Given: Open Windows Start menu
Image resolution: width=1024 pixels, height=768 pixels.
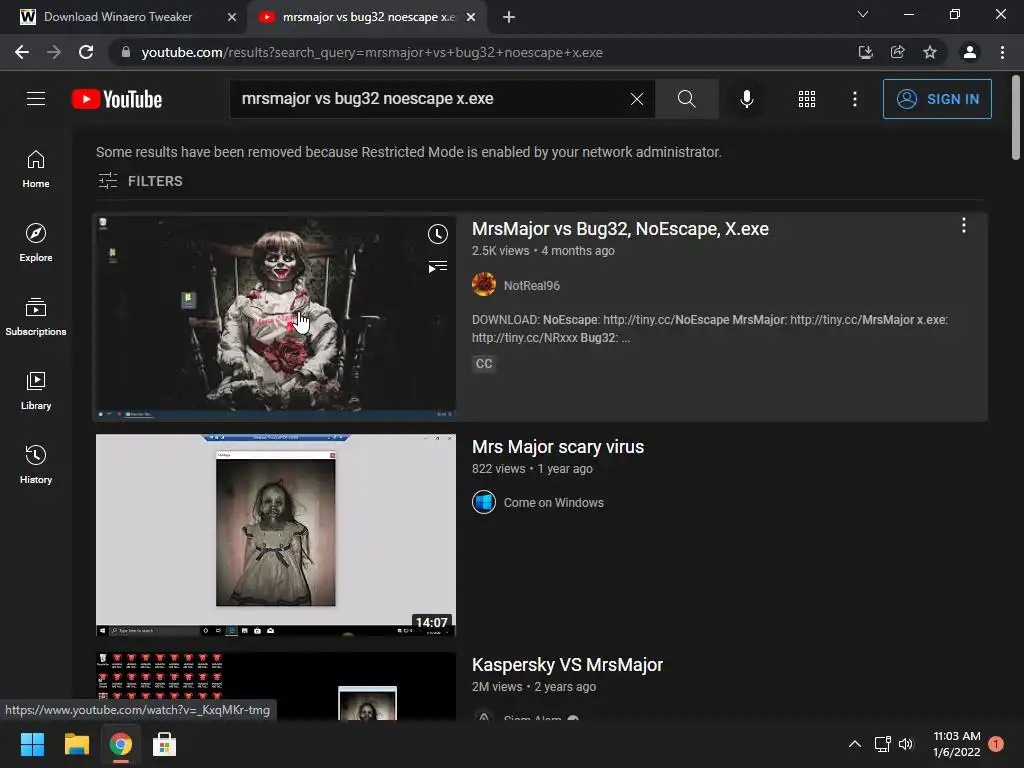Looking at the screenshot, I should [x=32, y=744].
